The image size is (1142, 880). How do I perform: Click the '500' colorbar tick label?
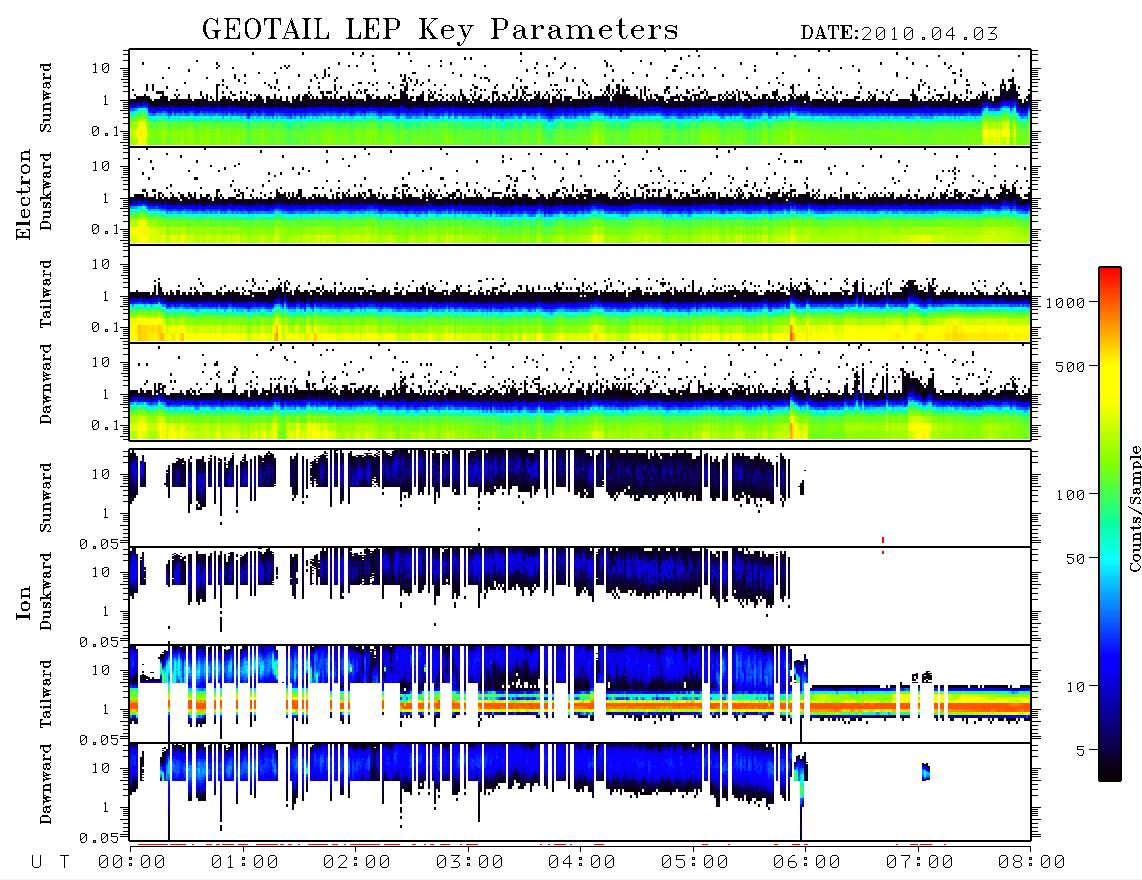(1071, 366)
